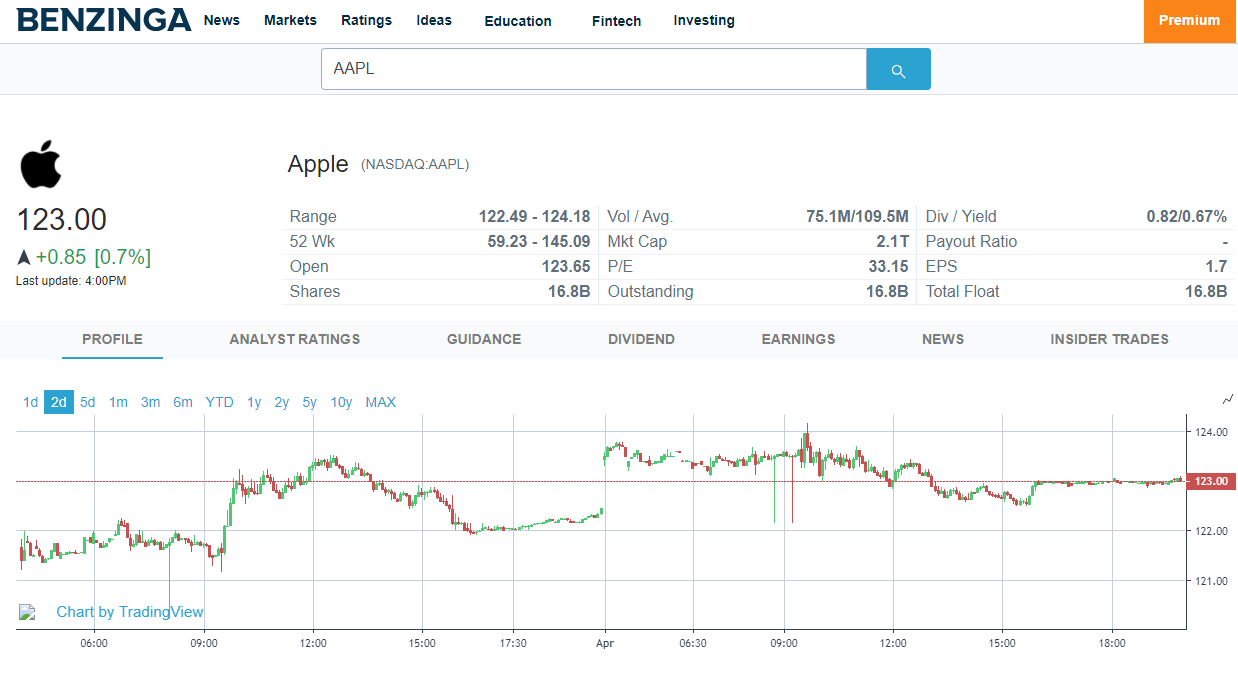
Task: Click the orange Premium button
Action: pos(1190,21)
